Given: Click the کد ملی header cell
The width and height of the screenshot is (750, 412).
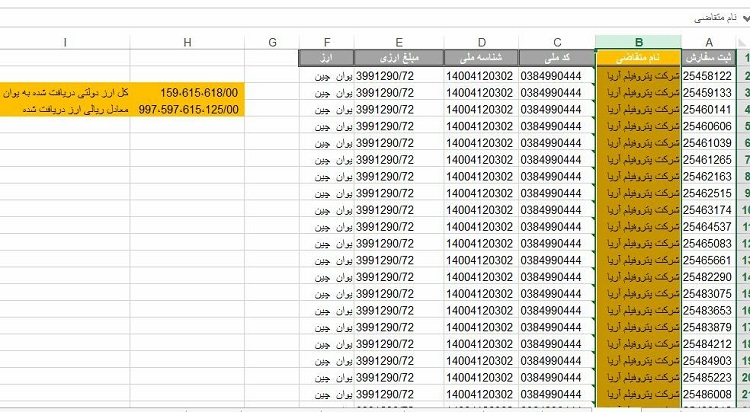Looking at the screenshot, I should coord(557,58).
